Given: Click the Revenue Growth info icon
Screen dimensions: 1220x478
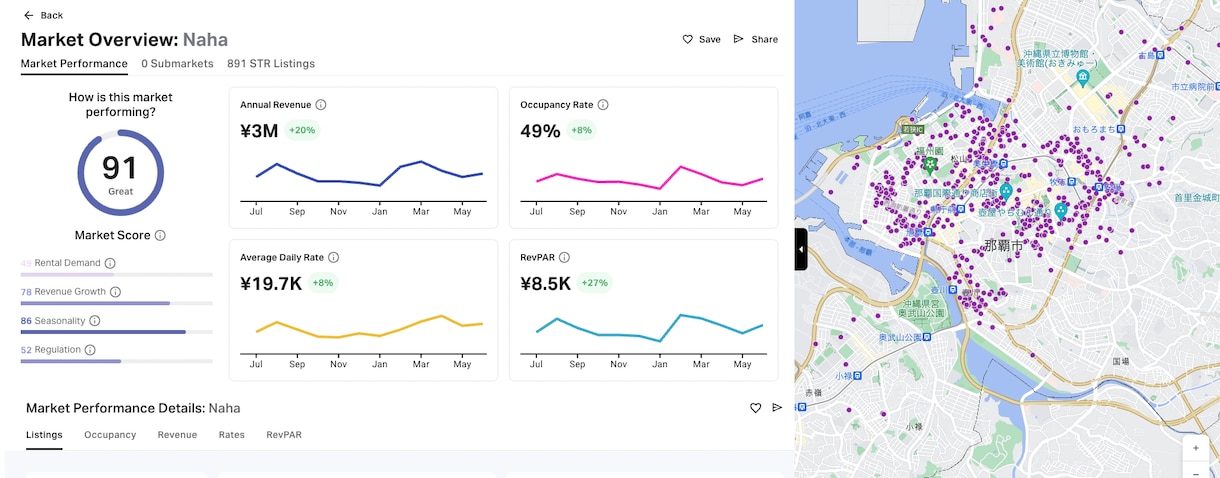Looking at the screenshot, I should 115,292.
